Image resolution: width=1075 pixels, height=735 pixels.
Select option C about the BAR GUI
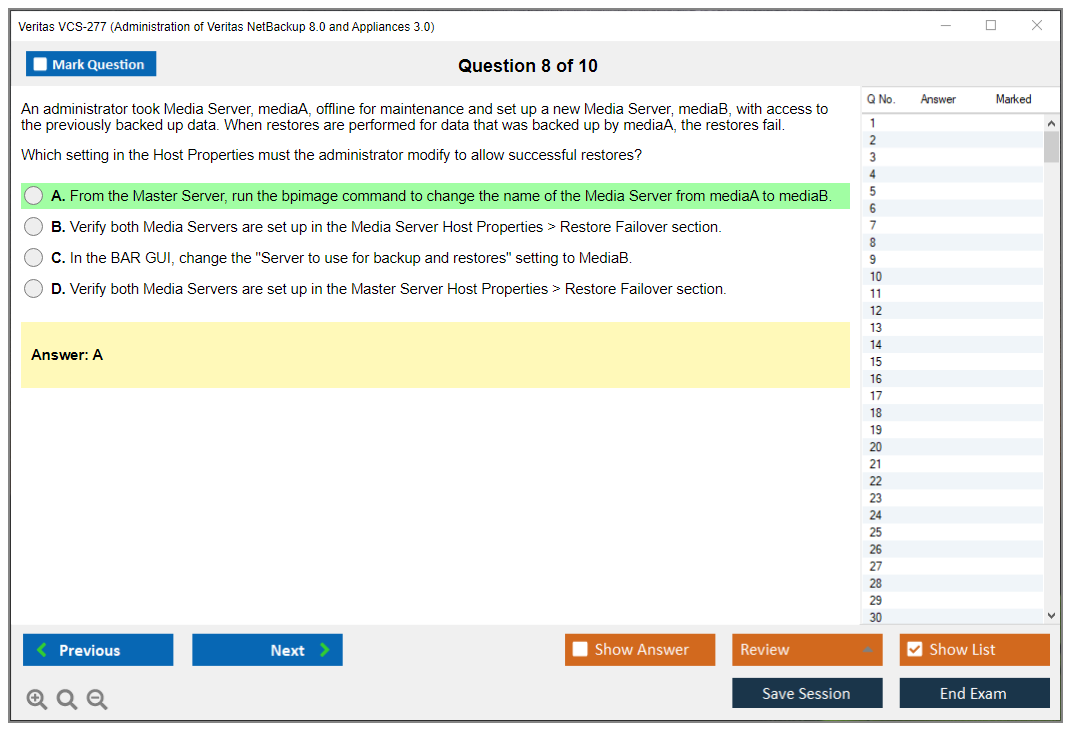click(x=34, y=258)
